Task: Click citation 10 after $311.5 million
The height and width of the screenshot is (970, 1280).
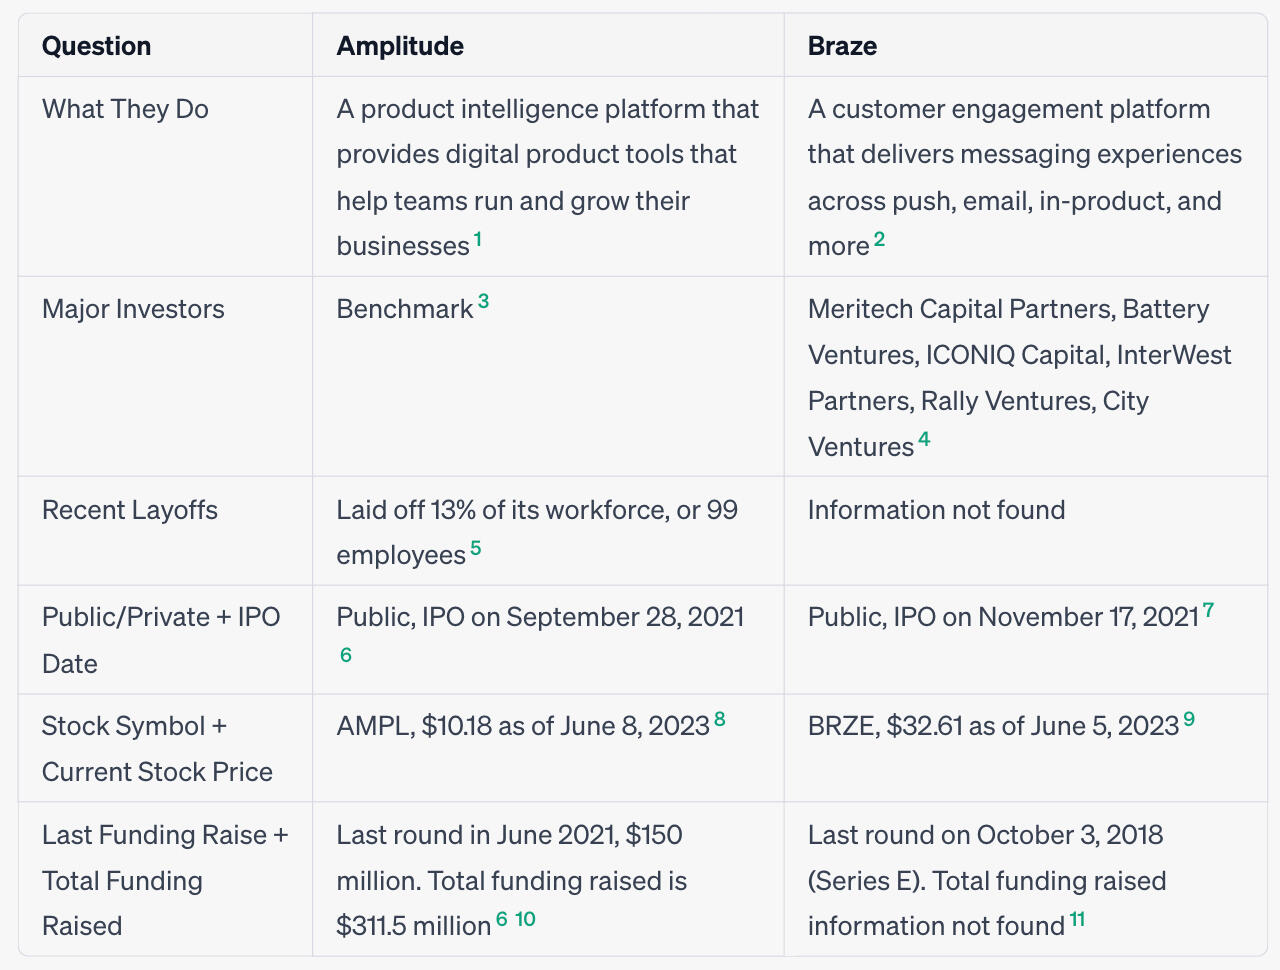Action: [525, 918]
